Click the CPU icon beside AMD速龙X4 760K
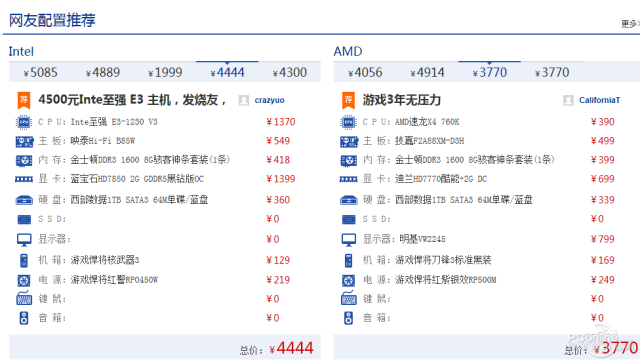Screen dimensions: 640x364 click(348, 122)
